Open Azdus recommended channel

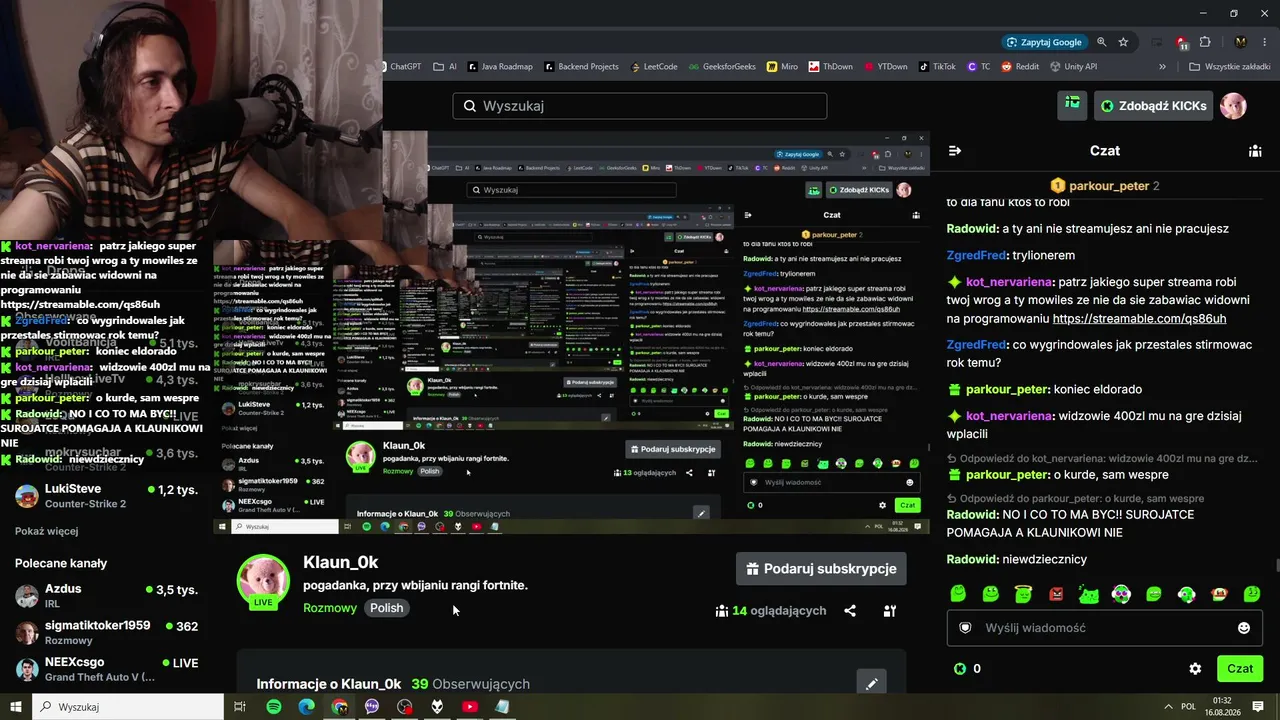[x=107, y=596]
